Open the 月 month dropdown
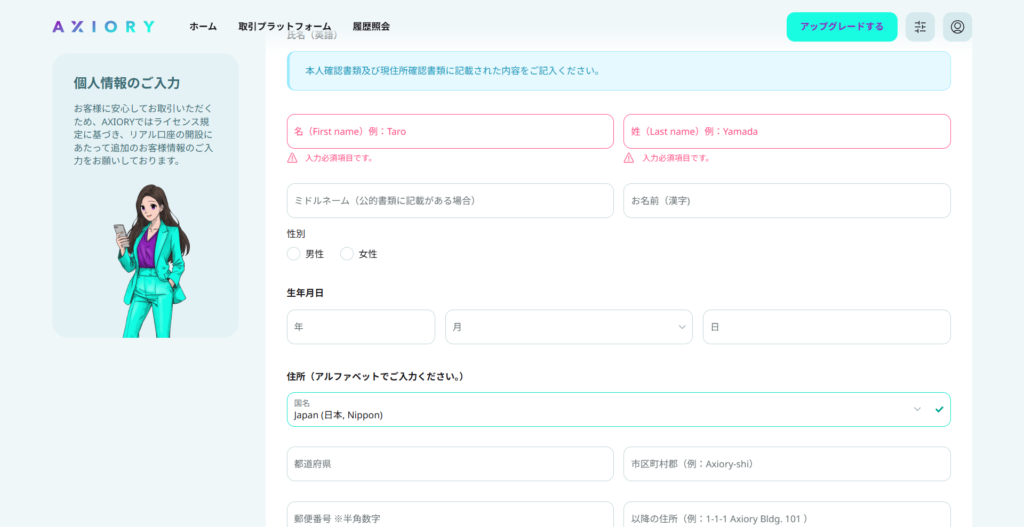1024x527 pixels. click(569, 327)
